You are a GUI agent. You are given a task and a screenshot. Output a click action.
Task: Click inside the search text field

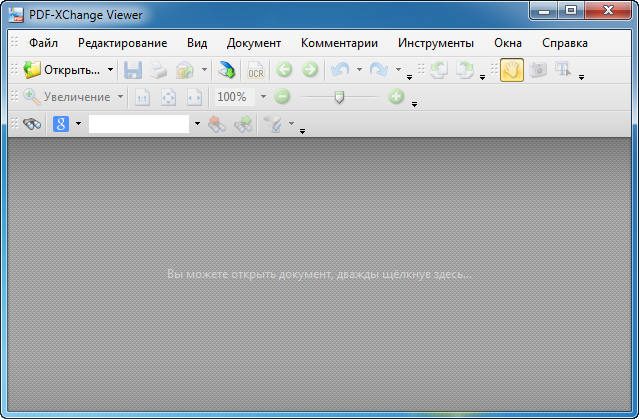[x=139, y=125]
